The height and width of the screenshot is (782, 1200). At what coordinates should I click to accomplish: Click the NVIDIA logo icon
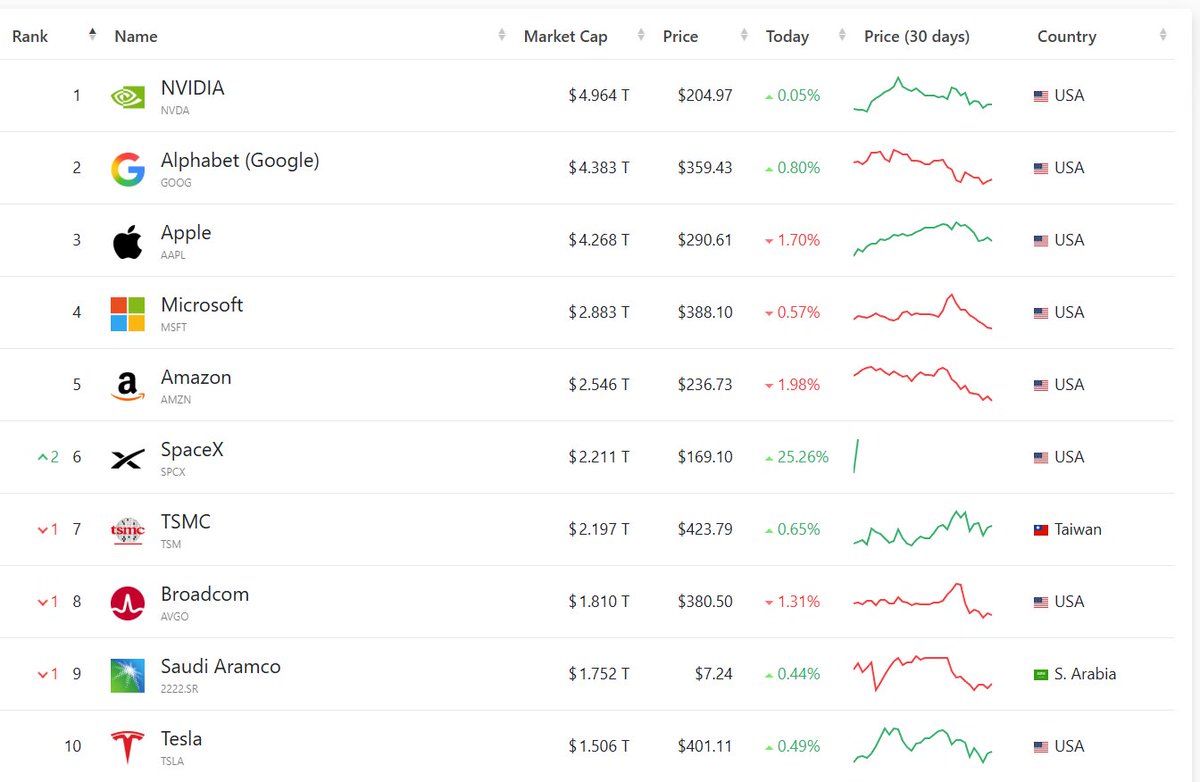pos(127,97)
